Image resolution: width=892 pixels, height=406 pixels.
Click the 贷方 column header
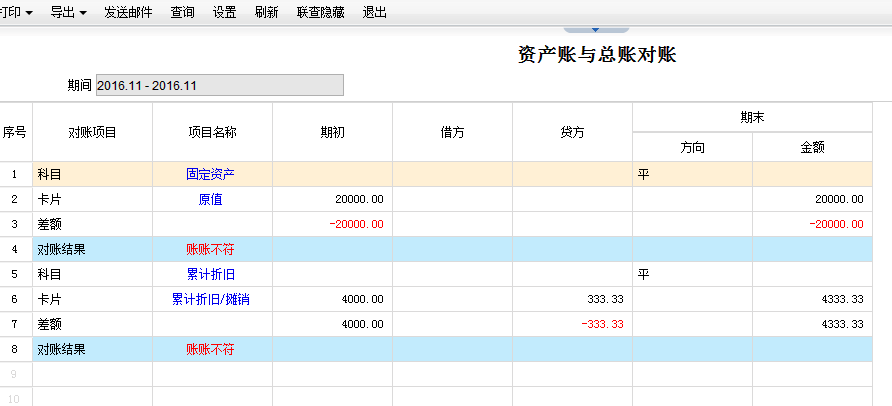572,132
